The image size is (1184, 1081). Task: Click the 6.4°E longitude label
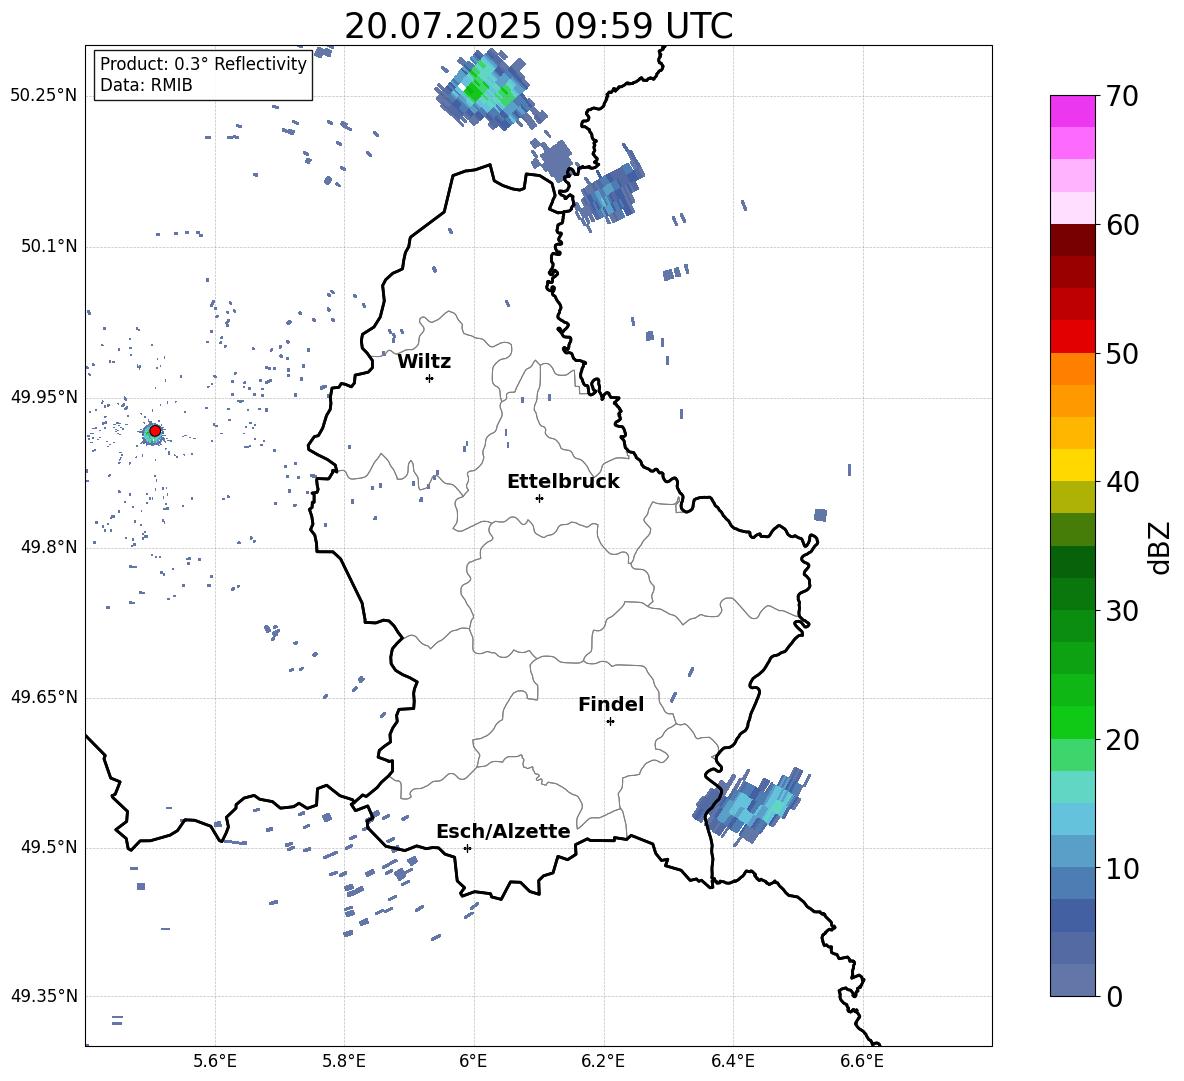pos(732,1061)
